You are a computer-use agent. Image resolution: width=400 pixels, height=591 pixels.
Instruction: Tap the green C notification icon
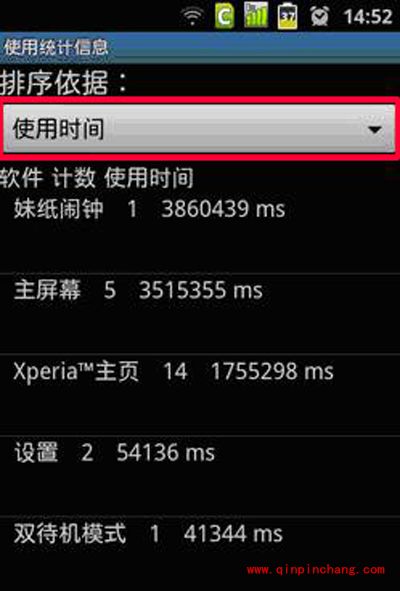click(x=224, y=17)
